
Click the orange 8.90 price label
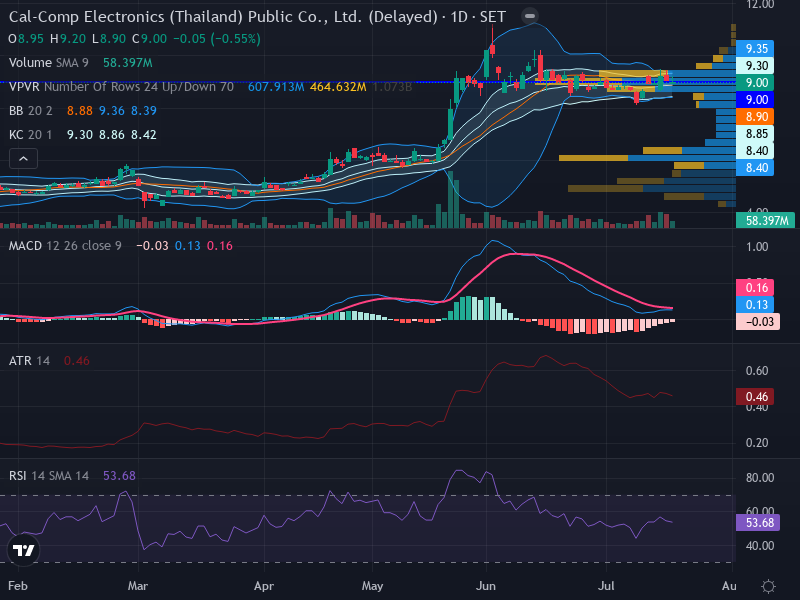[x=755, y=116]
